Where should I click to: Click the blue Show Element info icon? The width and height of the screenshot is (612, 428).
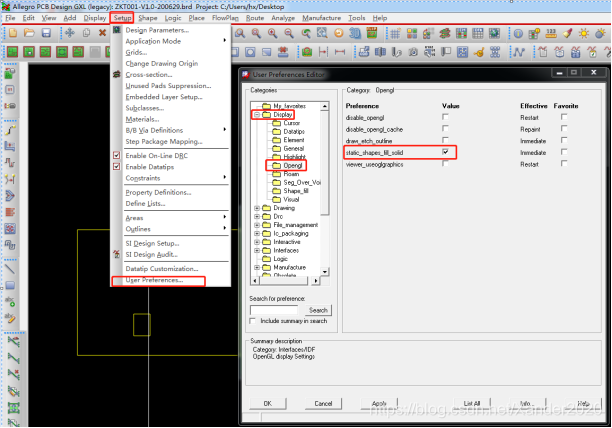(x=518, y=34)
